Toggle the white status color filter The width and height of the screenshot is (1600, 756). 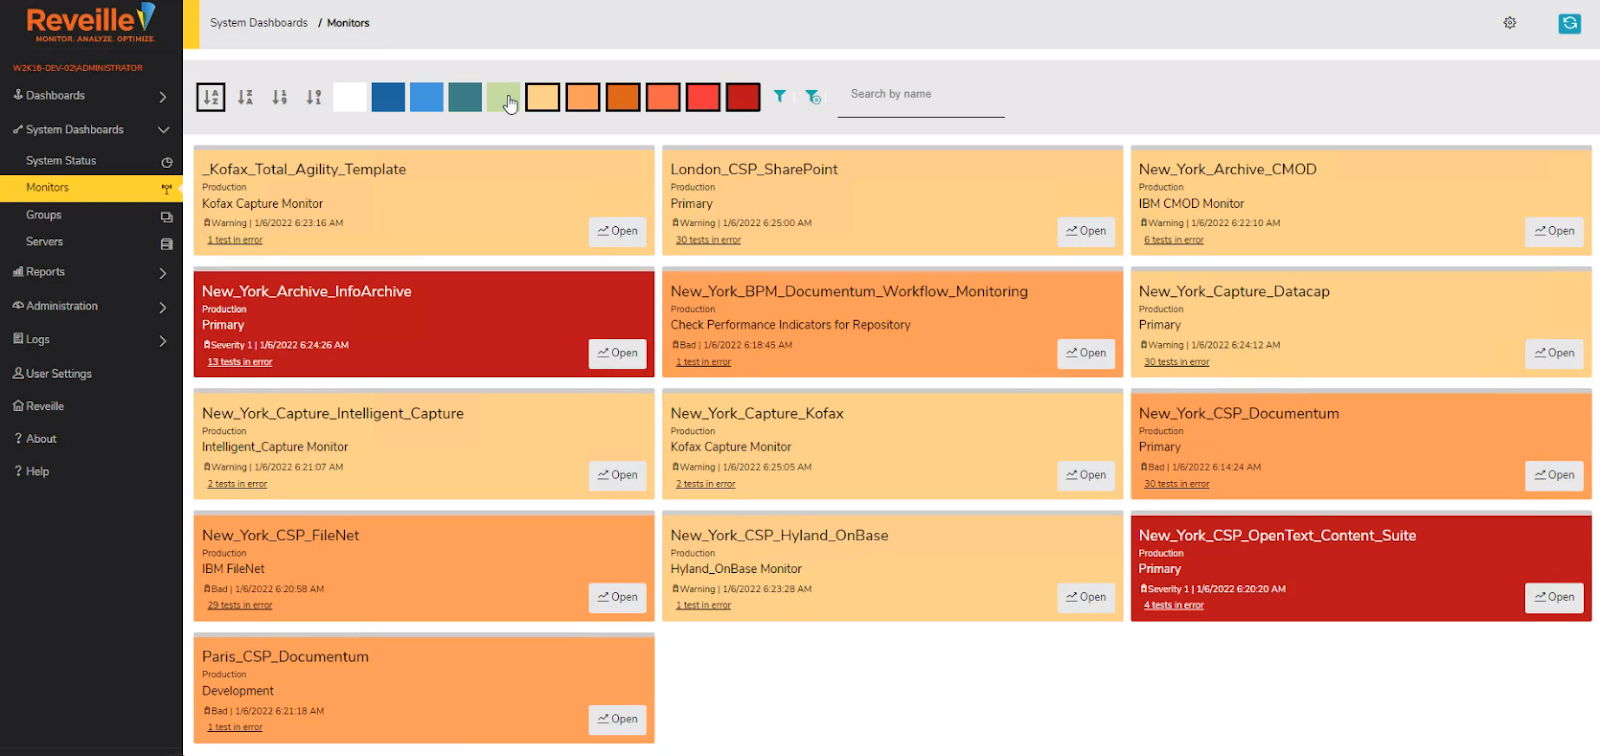(350, 97)
